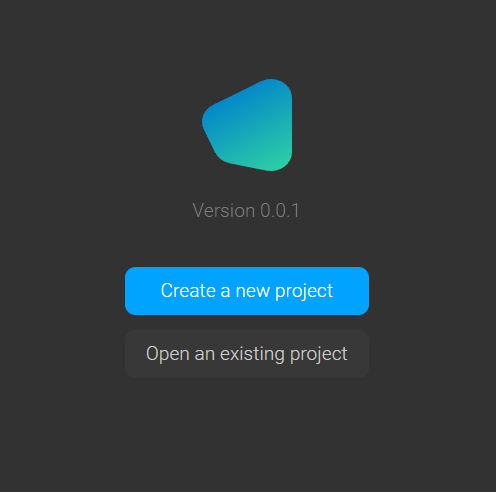496x492 pixels.
Task: Tap the teal application logo above version
Action: point(247,125)
